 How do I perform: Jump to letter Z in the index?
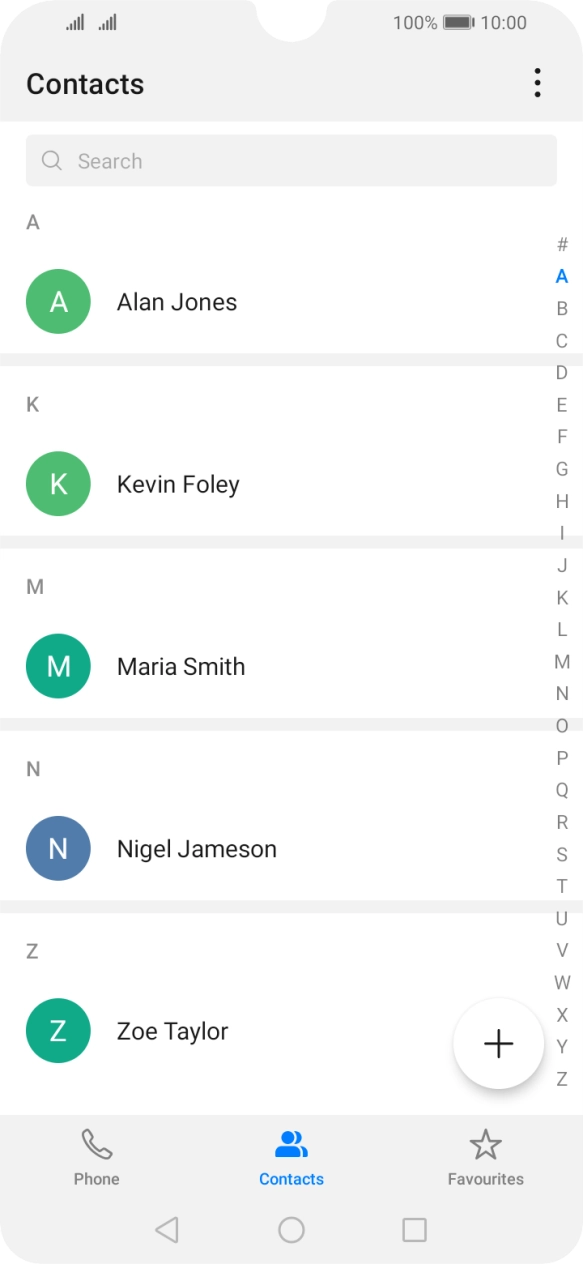point(562,1079)
